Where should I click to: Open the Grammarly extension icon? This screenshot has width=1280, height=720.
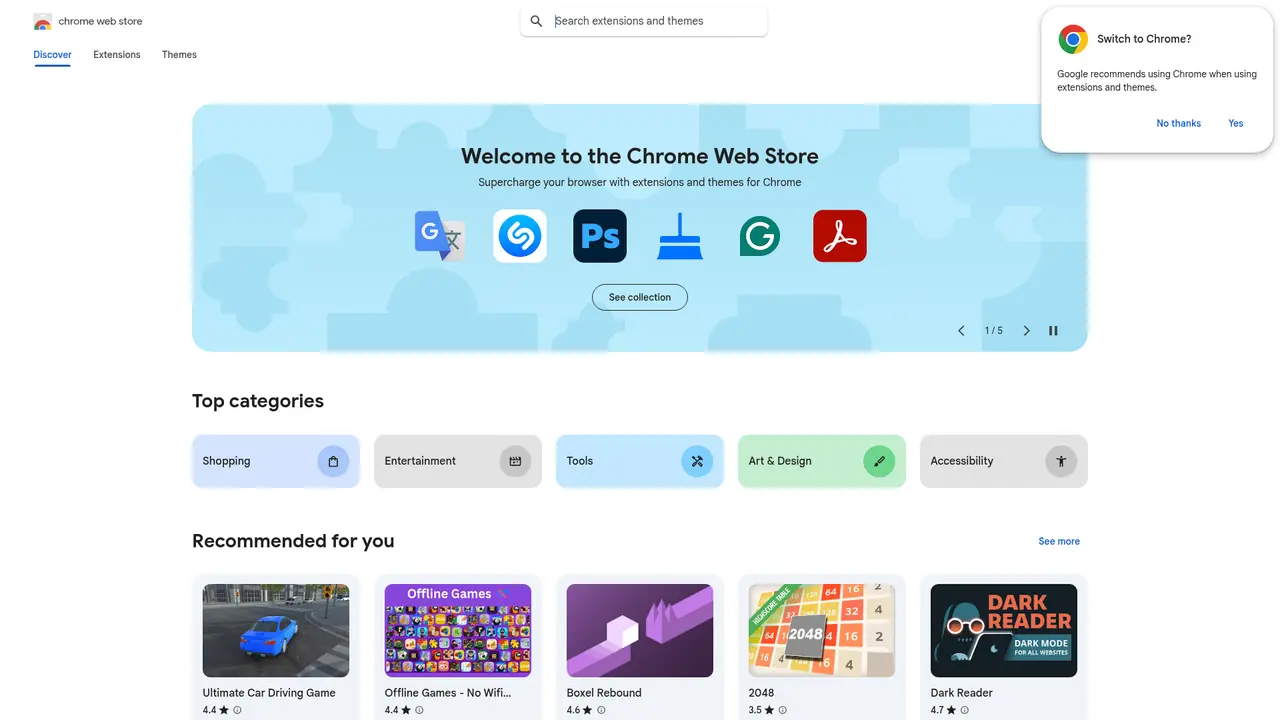click(x=760, y=236)
